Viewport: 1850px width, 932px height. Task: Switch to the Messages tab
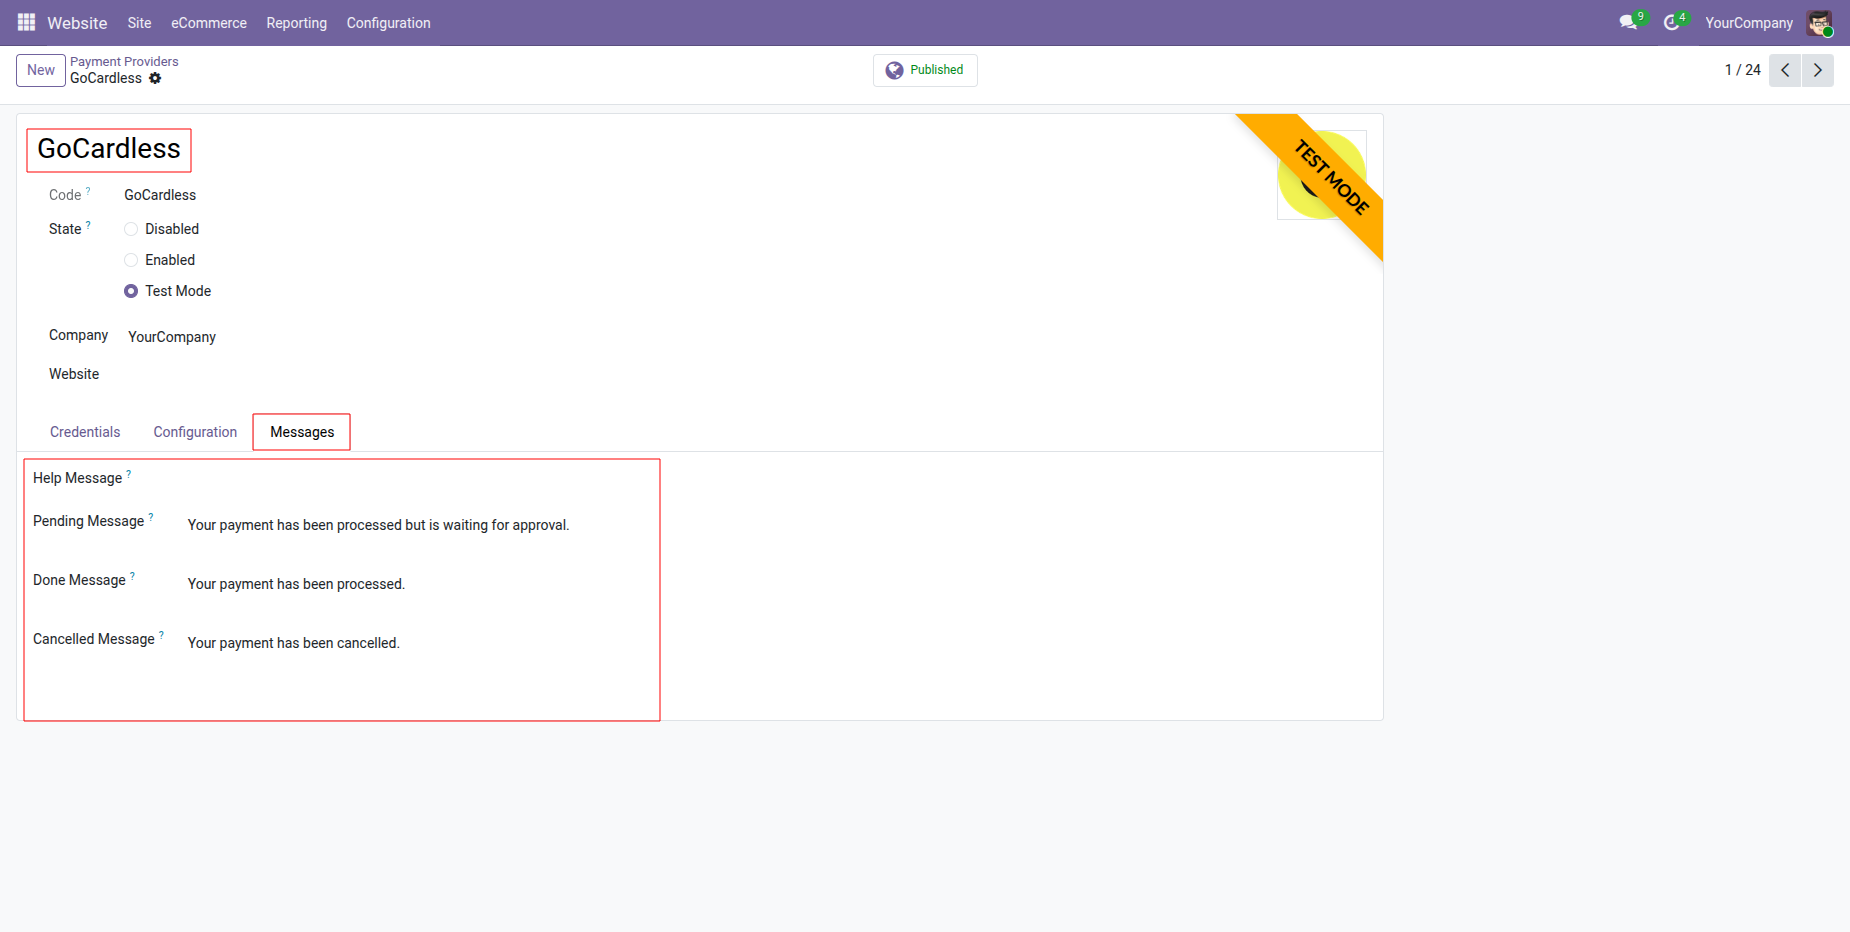[302, 432]
